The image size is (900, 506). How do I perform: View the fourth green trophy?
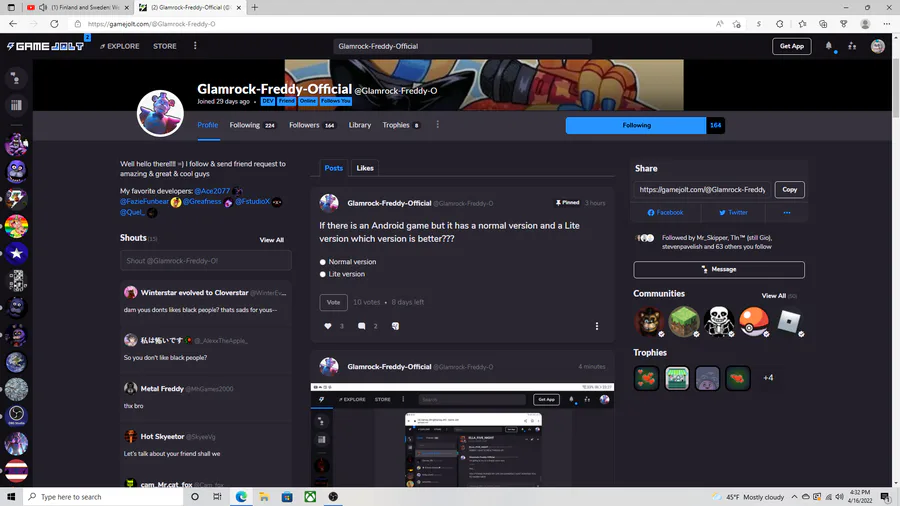point(738,378)
